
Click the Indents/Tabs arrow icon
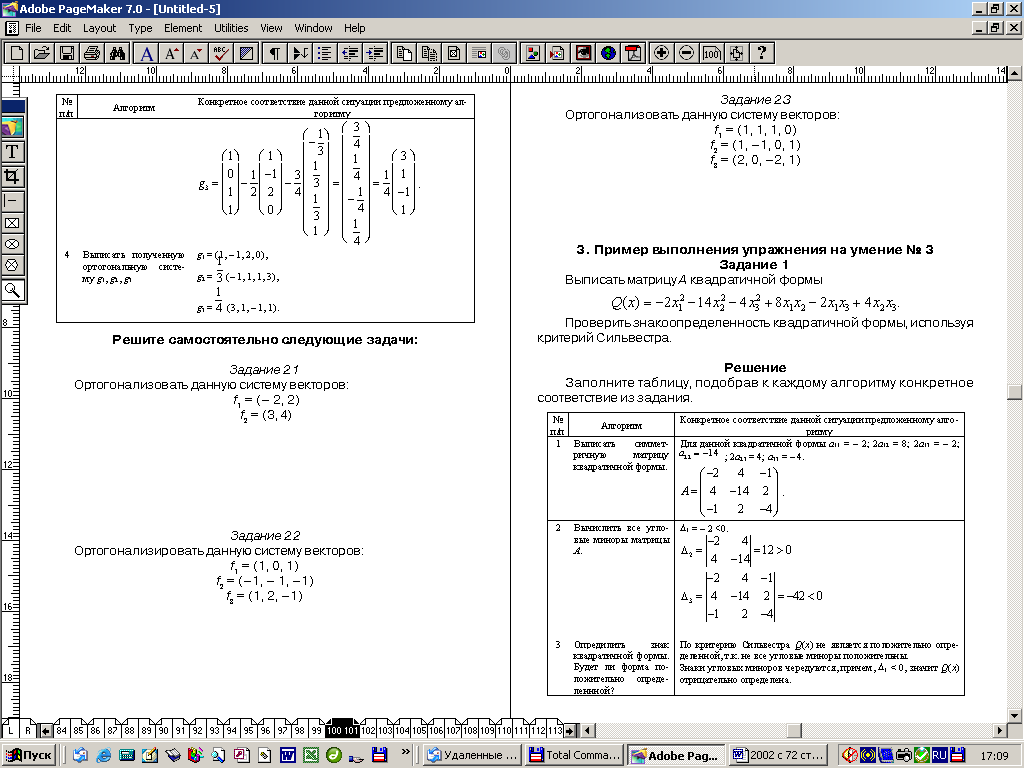point(300,53)
